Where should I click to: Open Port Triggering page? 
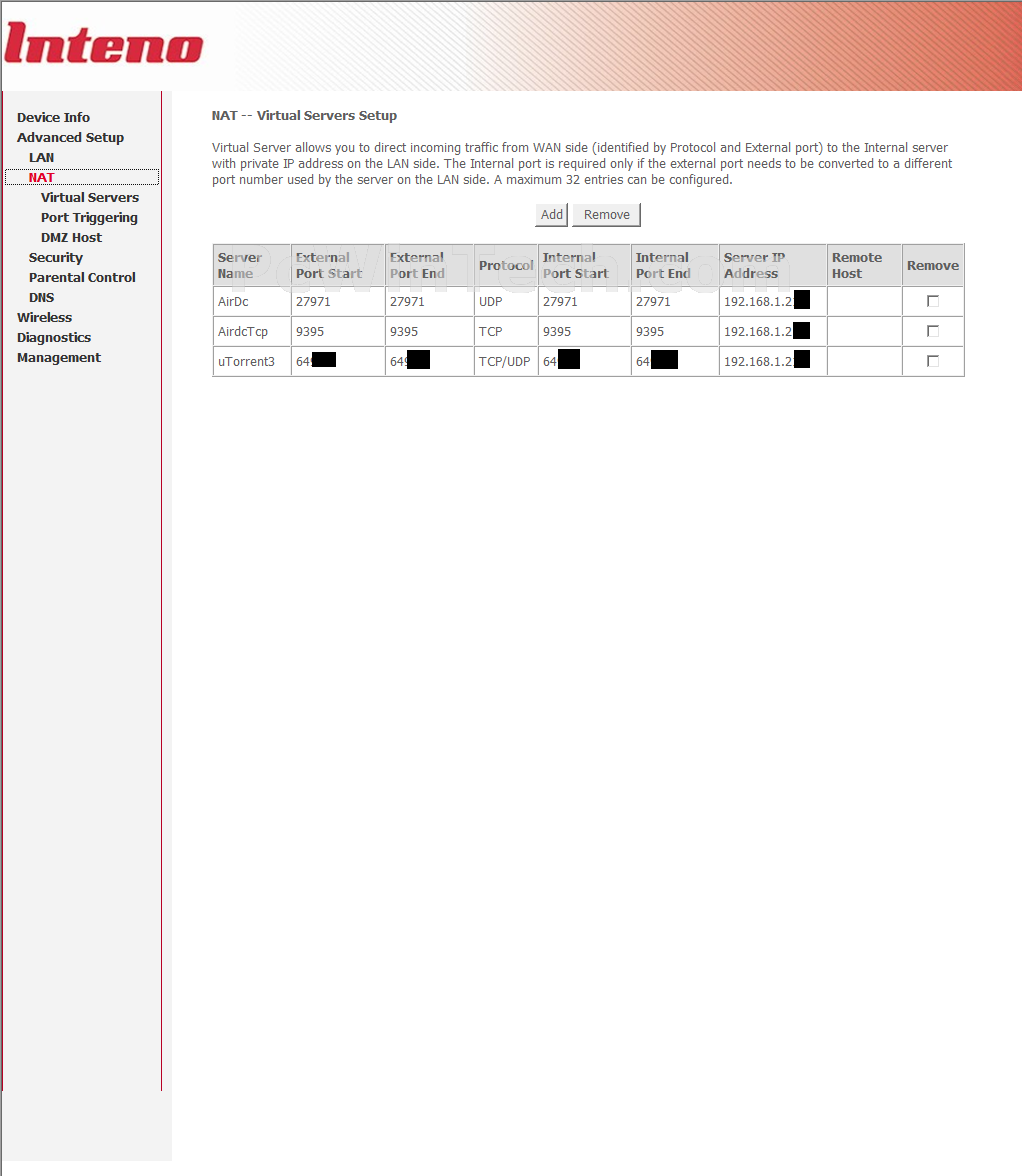click(x=89, y=218)
